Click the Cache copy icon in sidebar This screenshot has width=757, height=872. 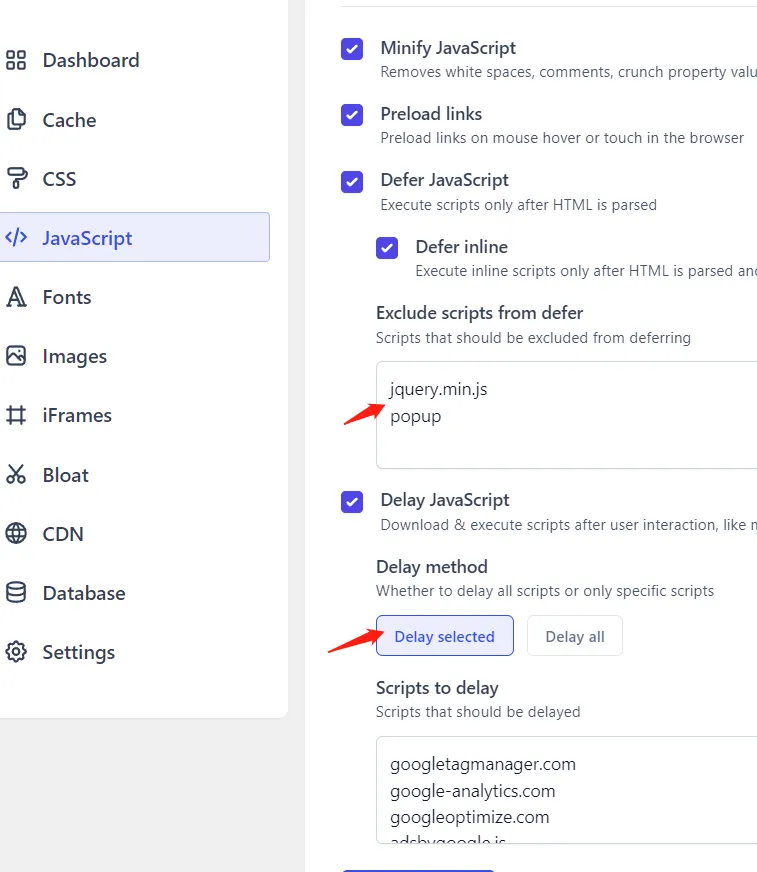[x=16, y=120]
